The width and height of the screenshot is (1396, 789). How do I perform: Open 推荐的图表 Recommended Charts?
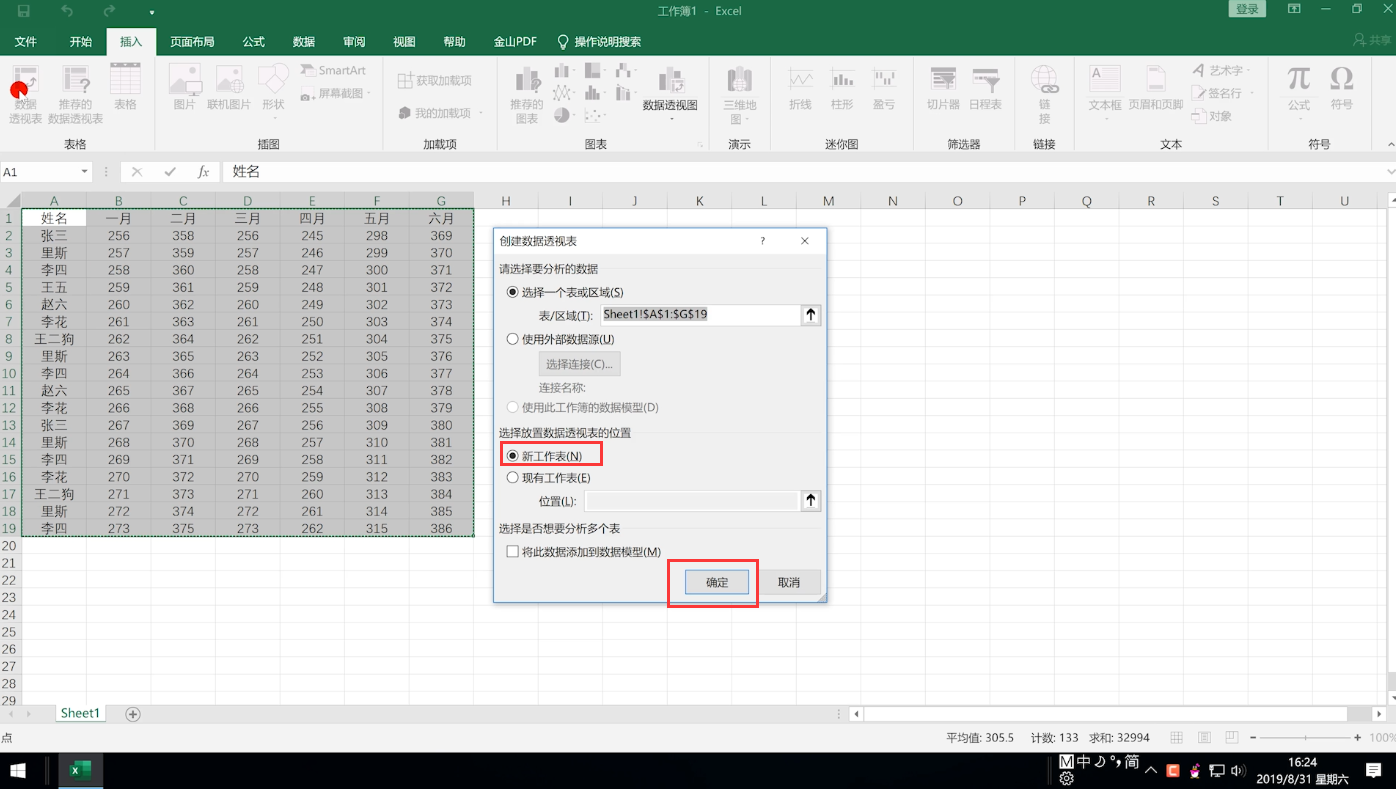[527, 95]
